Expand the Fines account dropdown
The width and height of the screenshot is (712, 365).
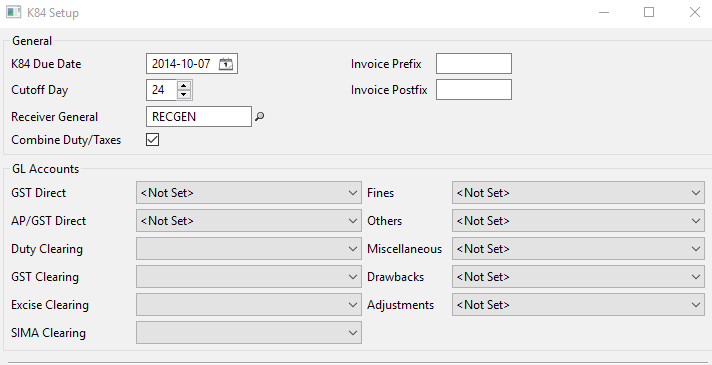point(578,192)
